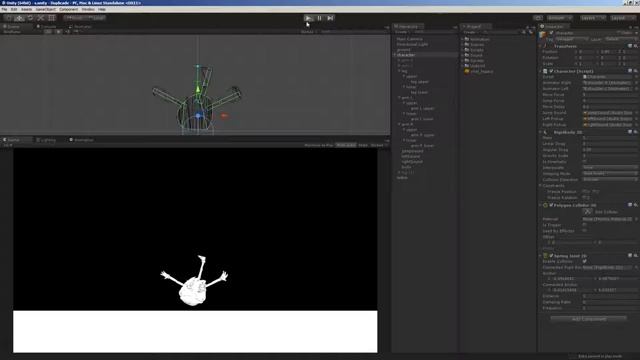Click the Pause button in the toolbar
Screen dimensions: 640x360
[320, 18]
